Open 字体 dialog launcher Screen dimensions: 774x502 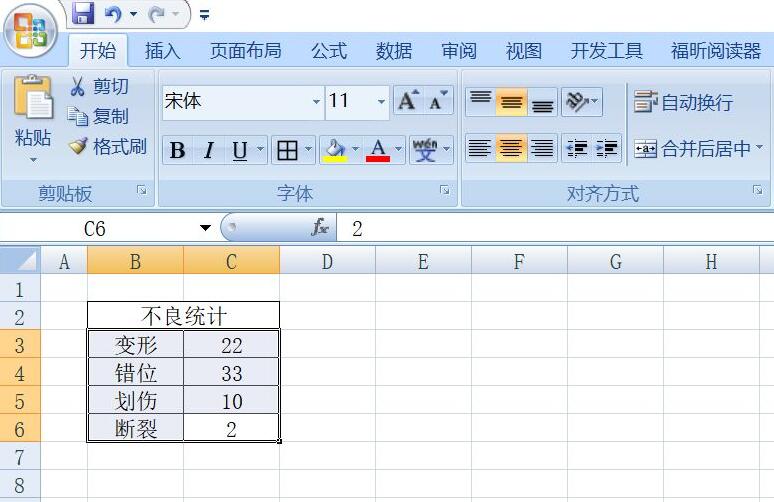(x=445, y=190)
